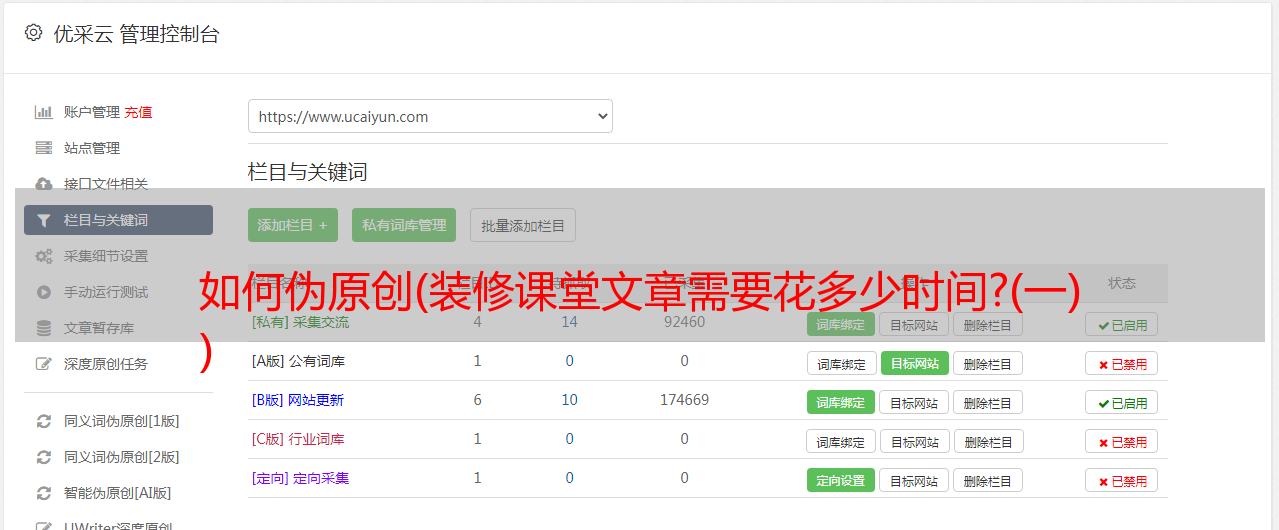Click value 174669 in 网站更新 row
The width and height of the screenshot is (1279, 530).
684,400
